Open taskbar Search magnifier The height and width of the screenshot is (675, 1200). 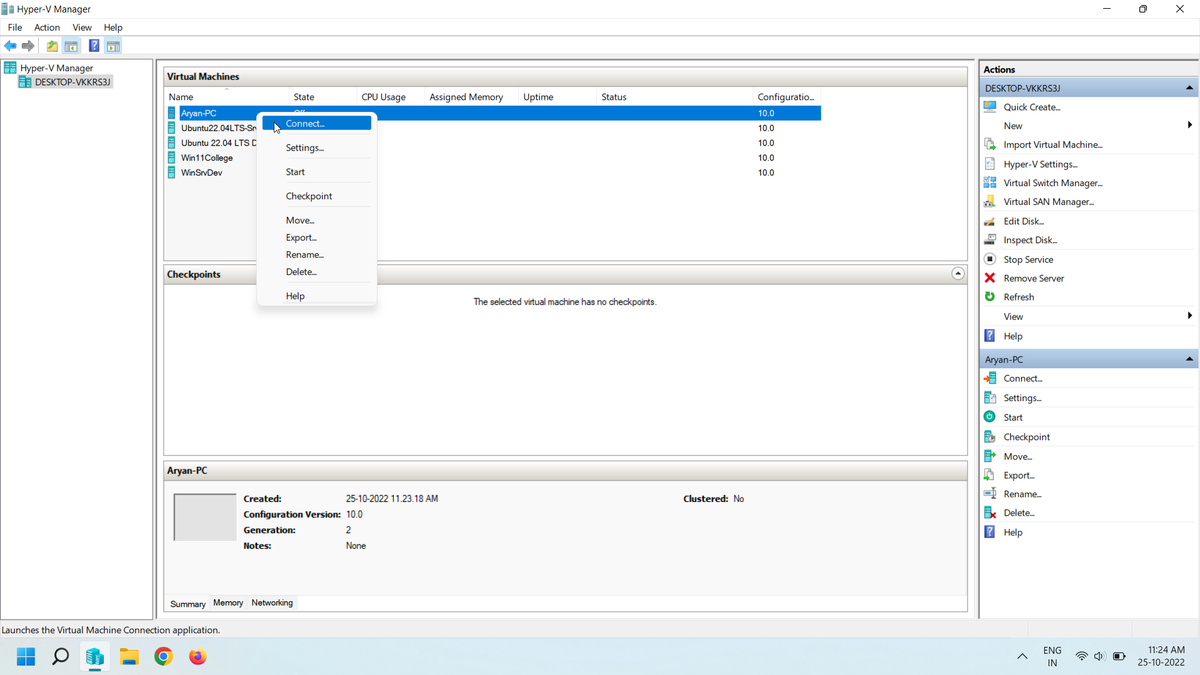click(x=60, y=657)
